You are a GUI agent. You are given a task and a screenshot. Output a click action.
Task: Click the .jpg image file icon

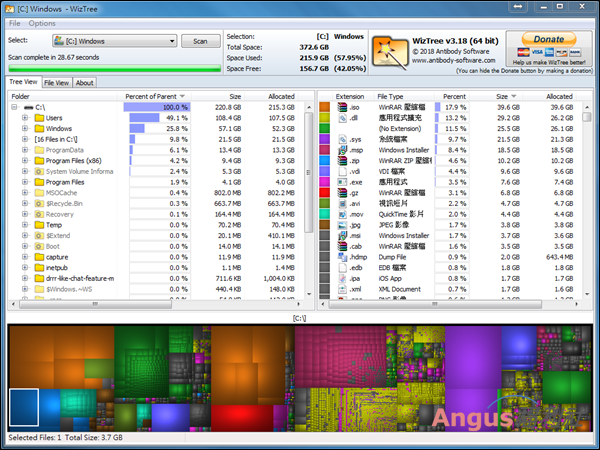click(x=342, y=225)
